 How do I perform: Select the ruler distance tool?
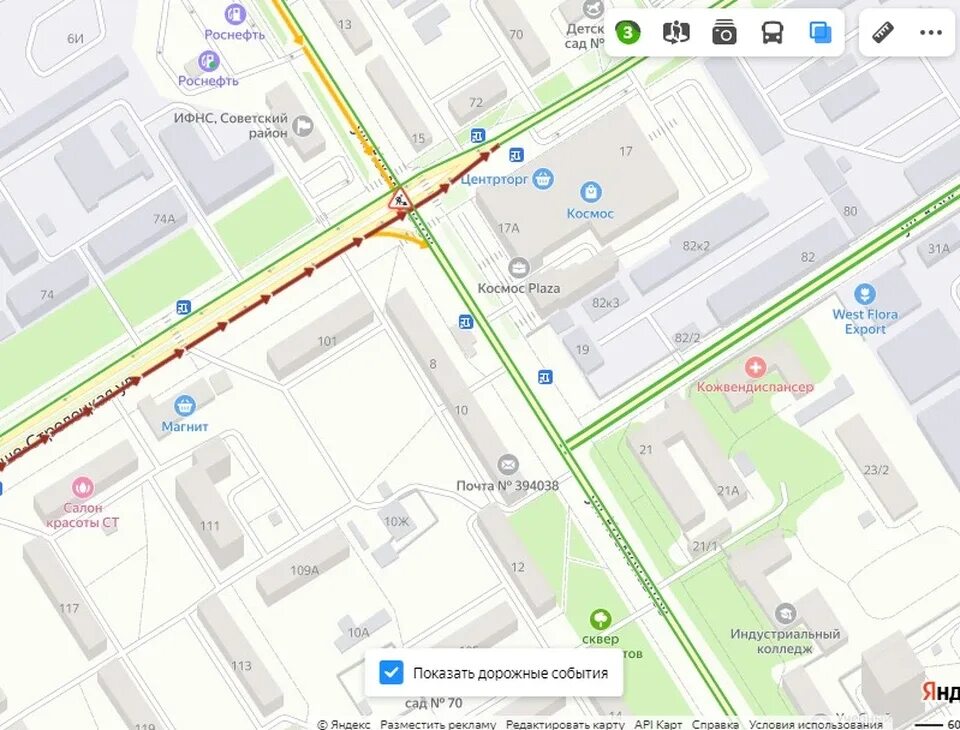pos(883,32)
